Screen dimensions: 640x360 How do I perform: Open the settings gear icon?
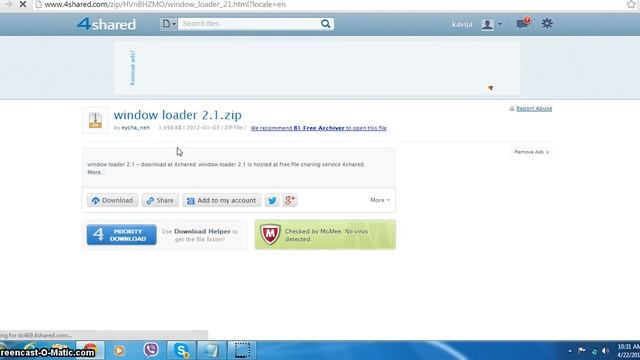tap(547, 23)
